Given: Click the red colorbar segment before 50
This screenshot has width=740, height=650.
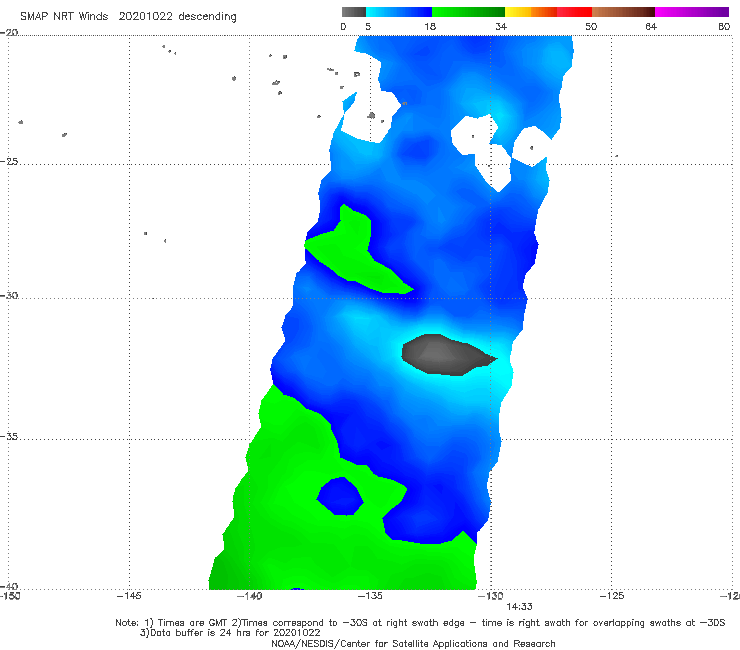Looking at the screenshot, I should point(574,12).
